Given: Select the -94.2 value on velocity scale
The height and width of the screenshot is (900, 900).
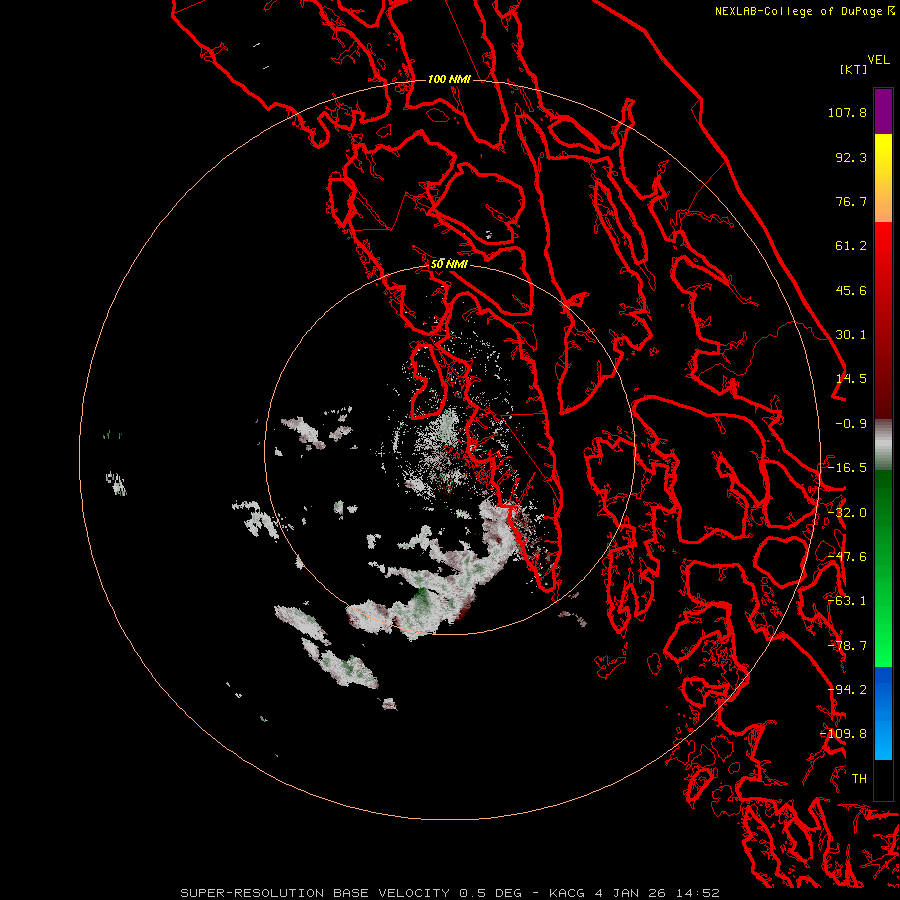Looking at the screenshot, I should coord(847,690).
